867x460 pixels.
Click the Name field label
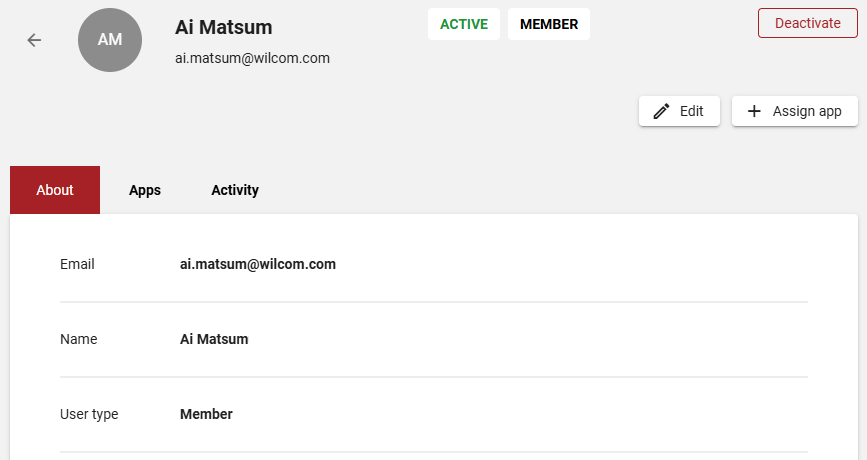[79, 339]
